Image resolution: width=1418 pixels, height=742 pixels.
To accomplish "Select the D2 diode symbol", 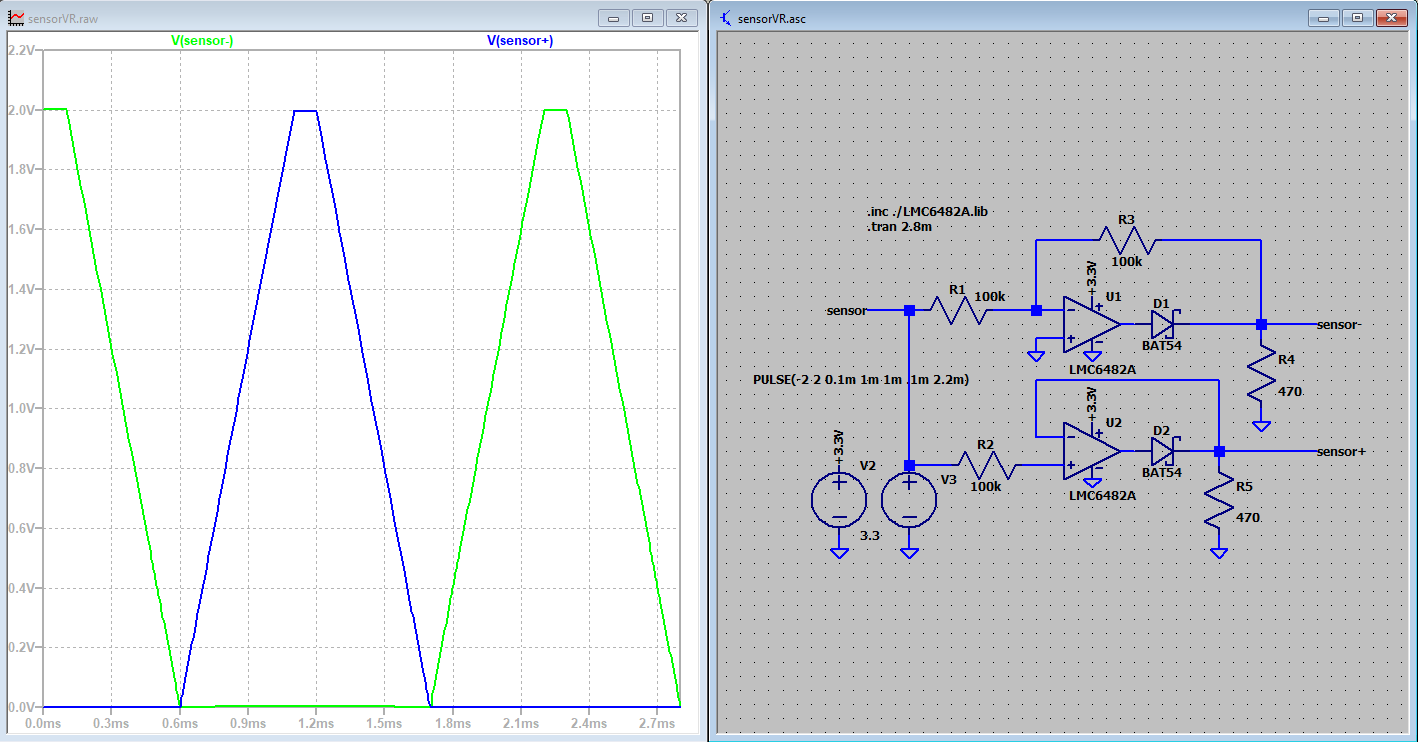I will point(1161,451).
